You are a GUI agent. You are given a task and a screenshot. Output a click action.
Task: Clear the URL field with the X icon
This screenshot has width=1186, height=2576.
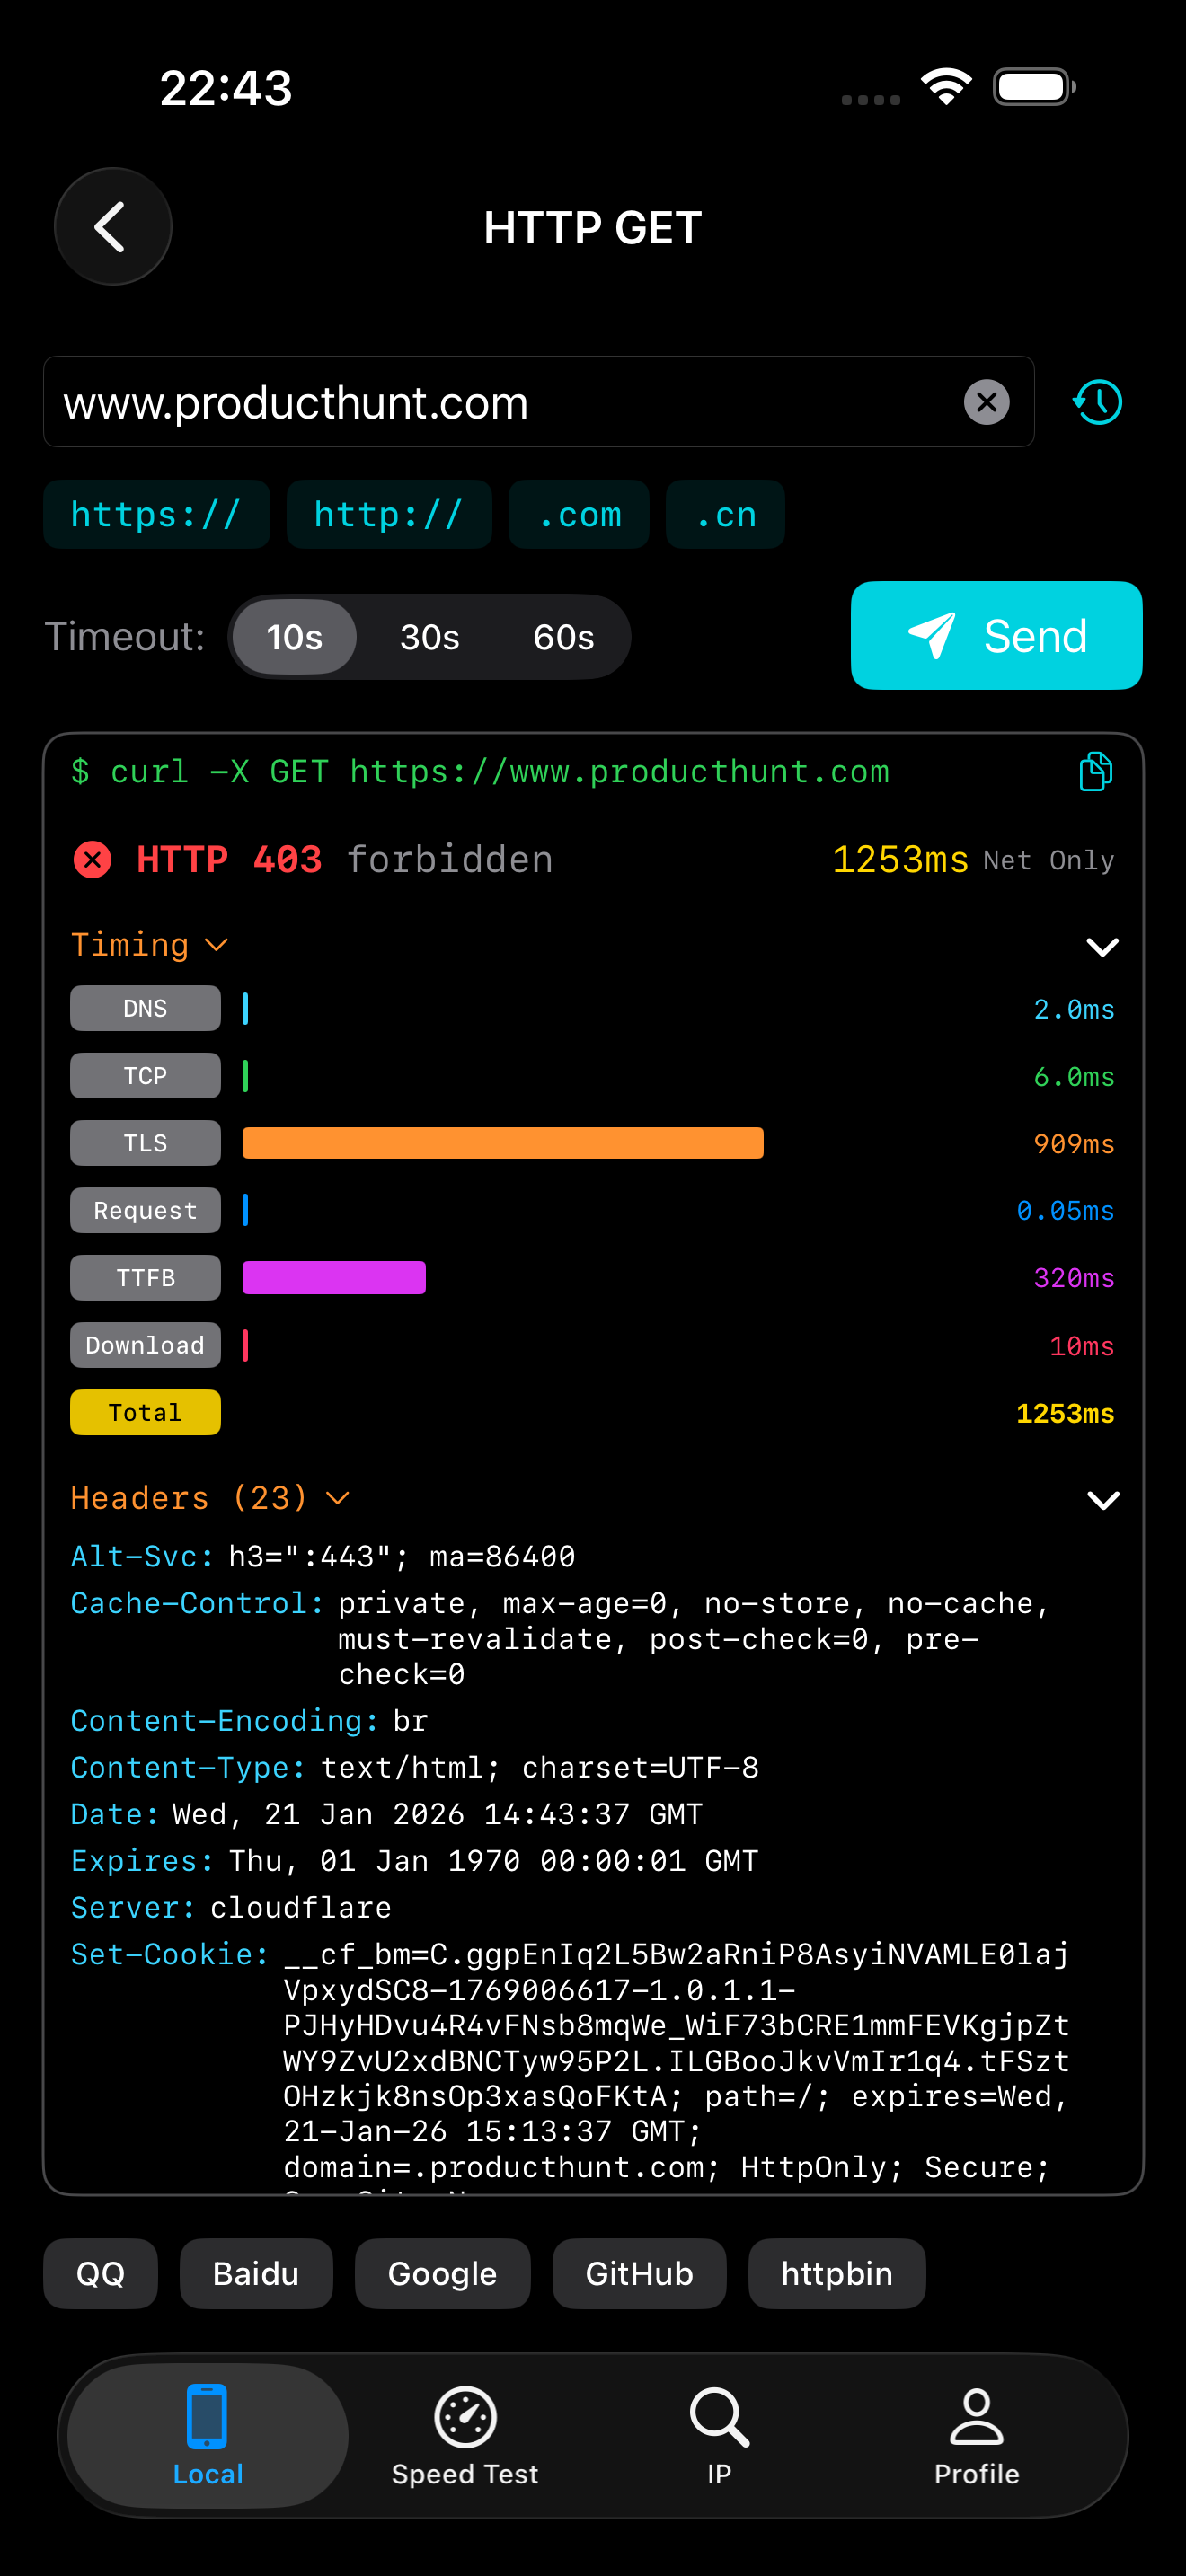point(986,402)
